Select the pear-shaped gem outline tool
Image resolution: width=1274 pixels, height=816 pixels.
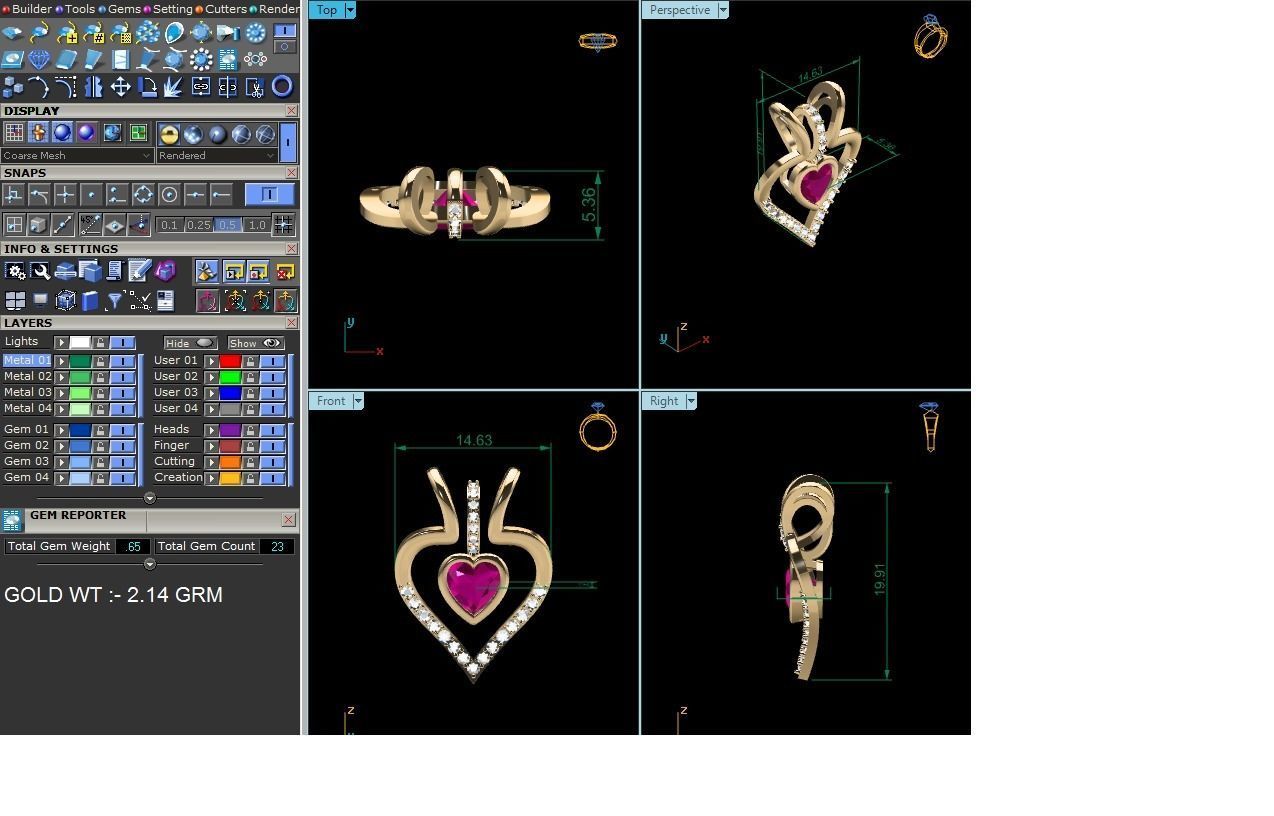click(174, 33)
